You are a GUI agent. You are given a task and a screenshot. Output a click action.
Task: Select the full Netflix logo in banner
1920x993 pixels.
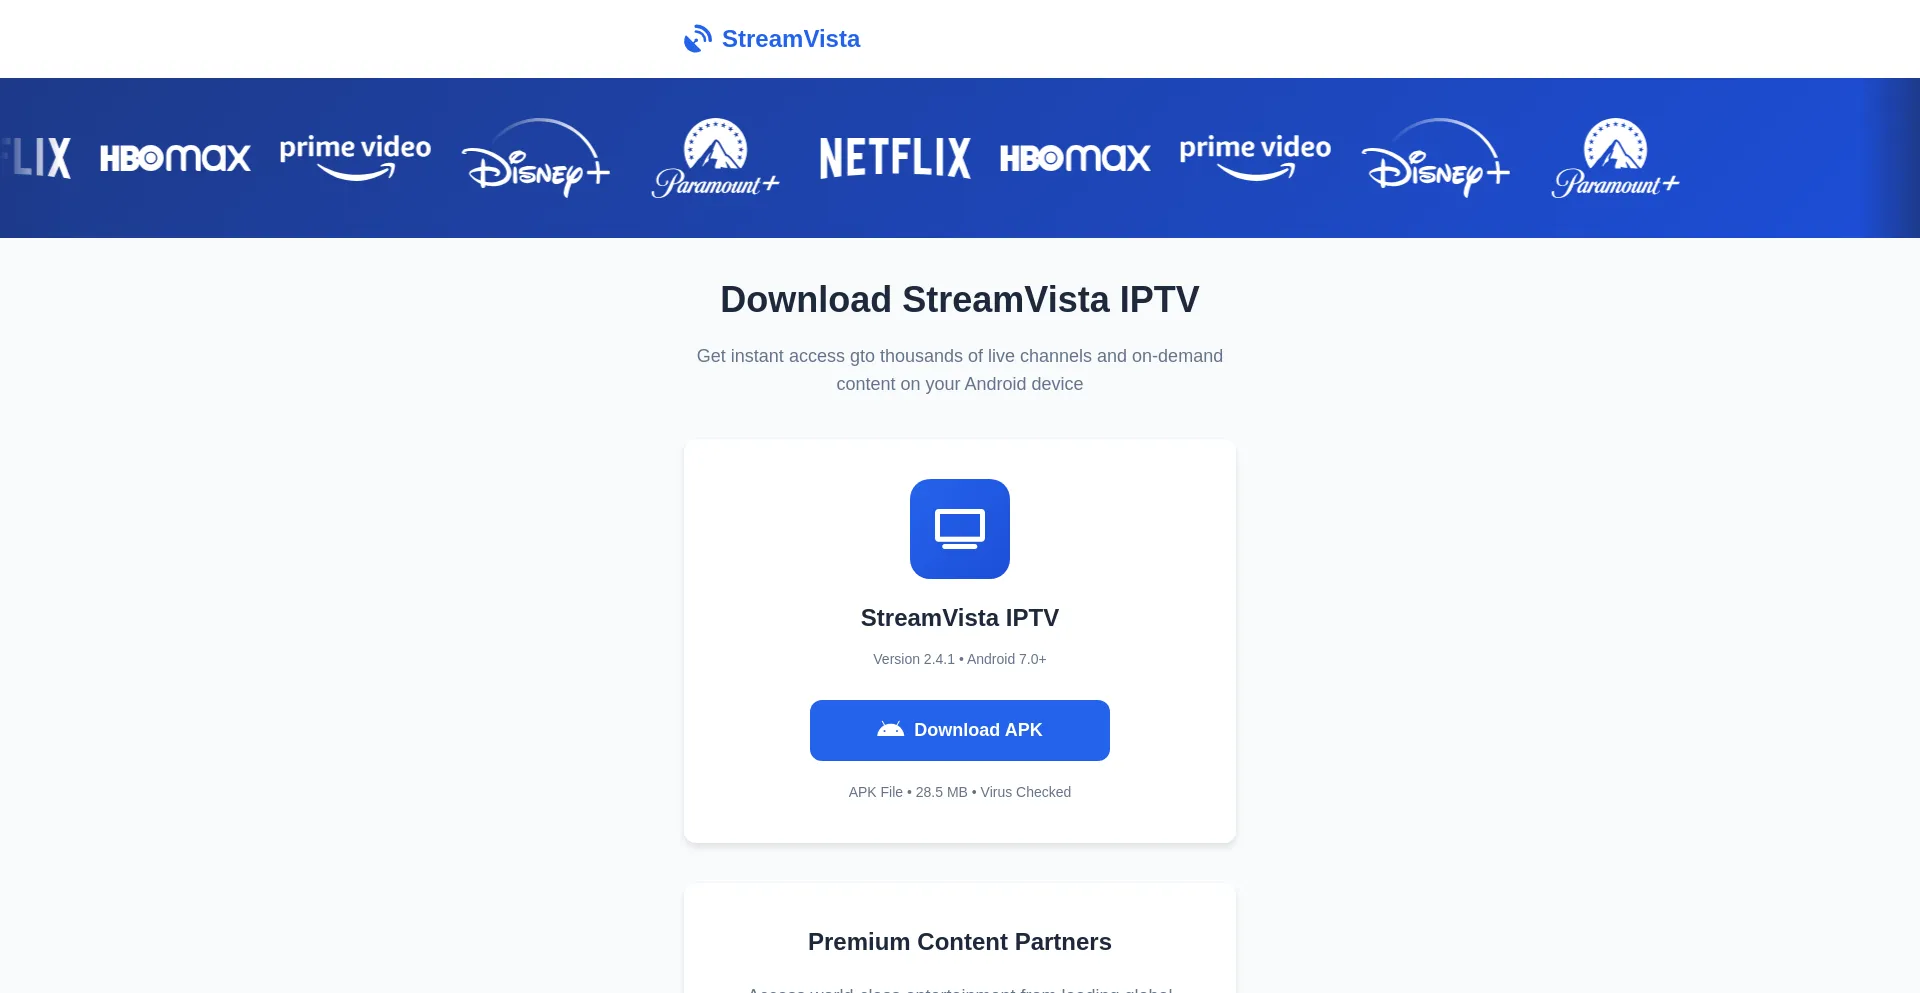coord(895,158)
